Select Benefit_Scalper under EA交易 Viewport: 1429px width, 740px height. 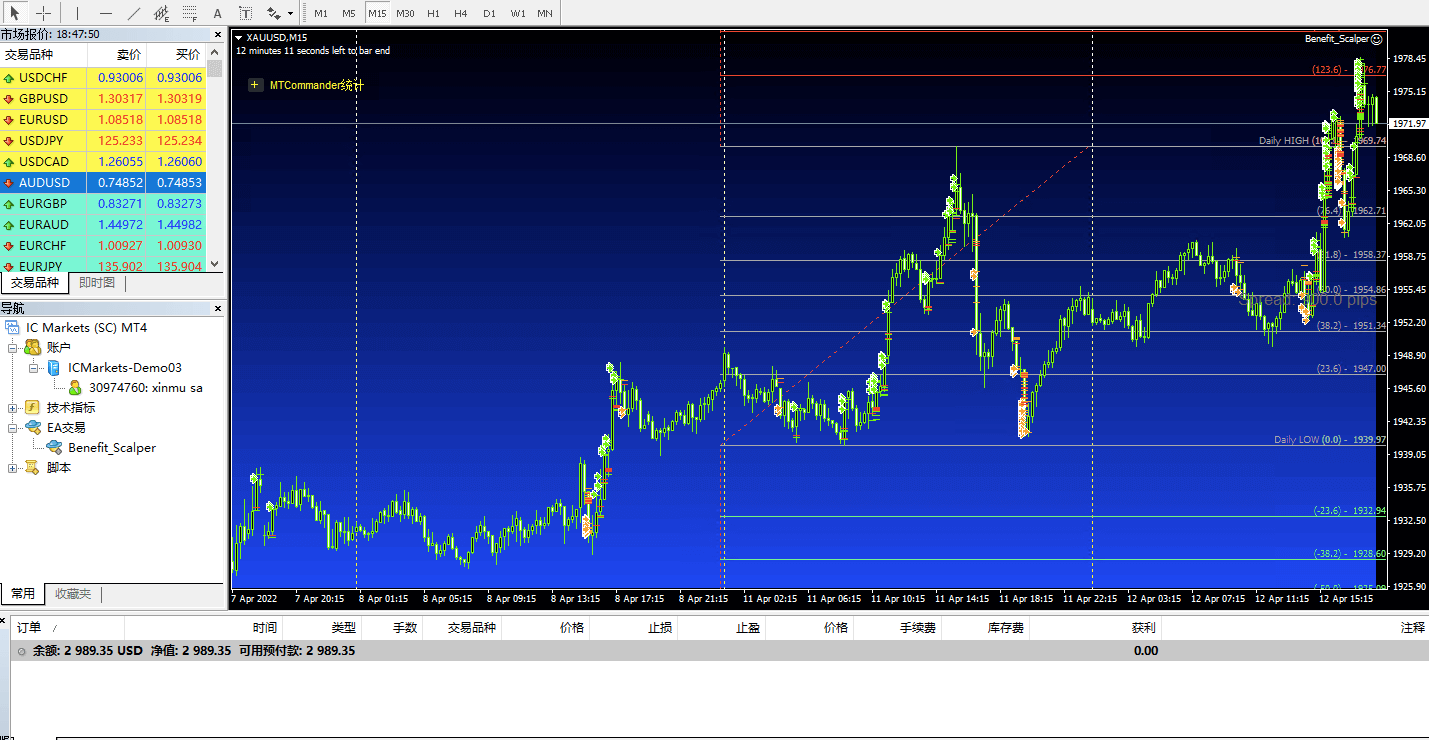111,447
